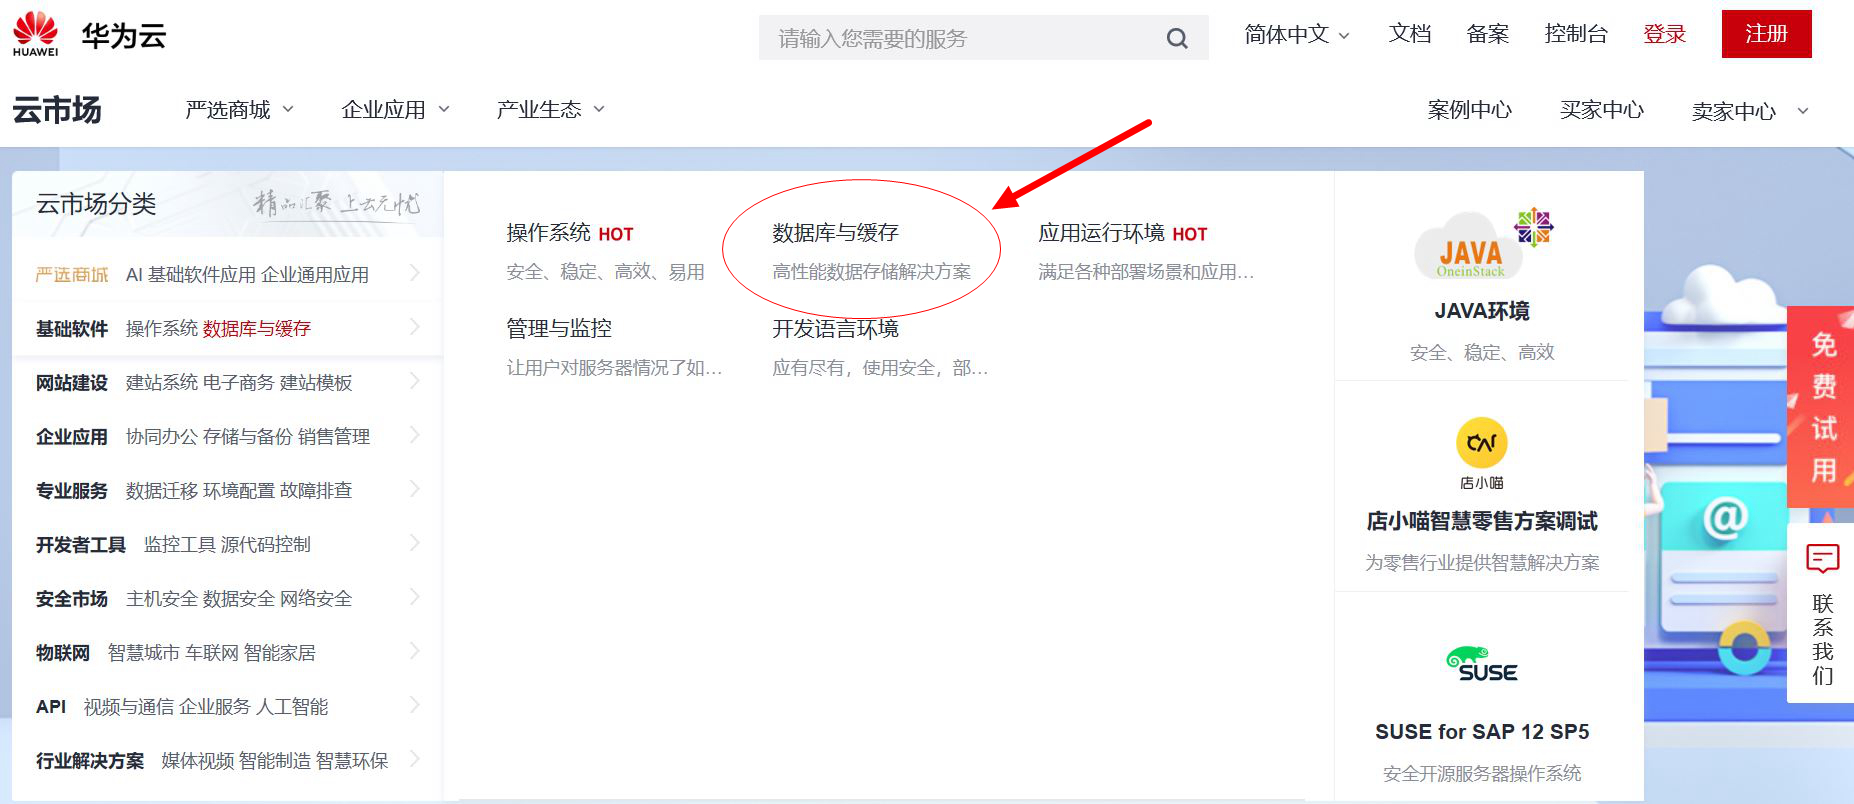Open the 简体中文 language dropdown
This screenshot has width=1854, height=804.
click(1297, 35)
